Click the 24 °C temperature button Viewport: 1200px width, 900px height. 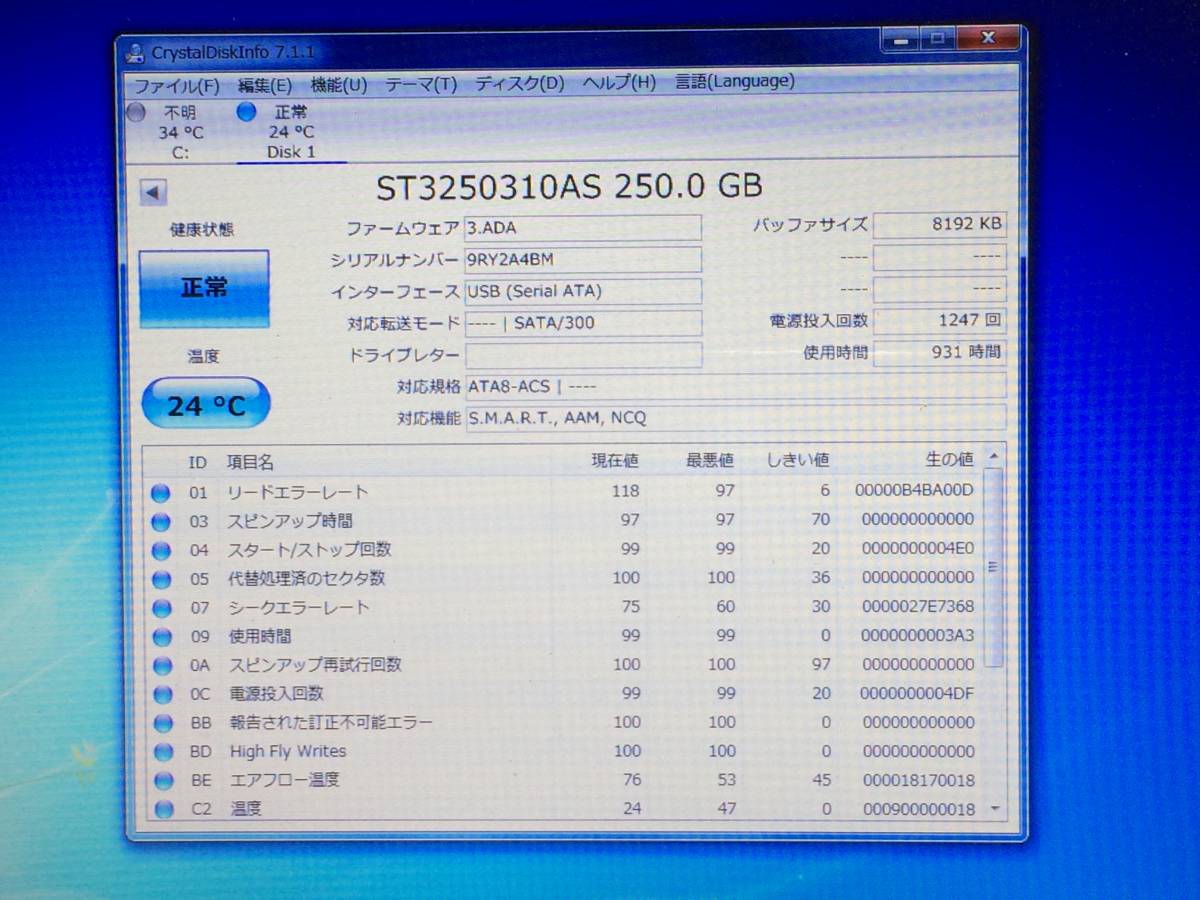coord(205,404)
